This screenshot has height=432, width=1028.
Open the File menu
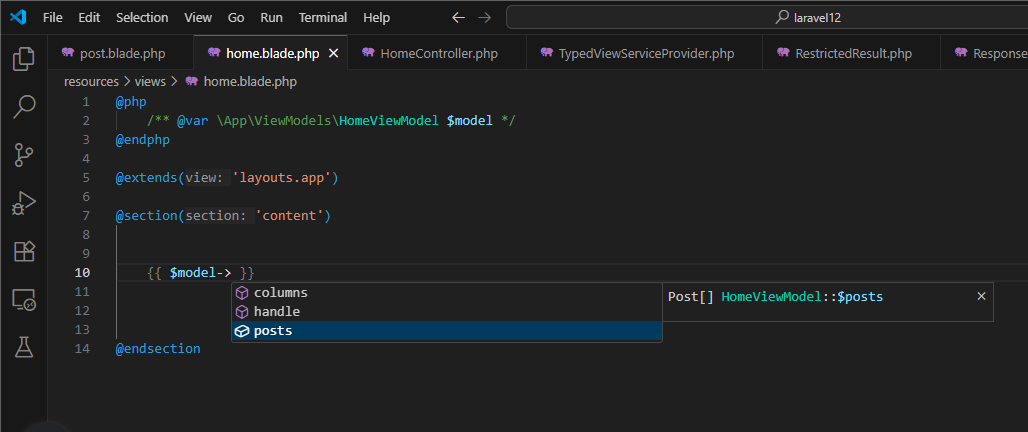tap(52, 18)
